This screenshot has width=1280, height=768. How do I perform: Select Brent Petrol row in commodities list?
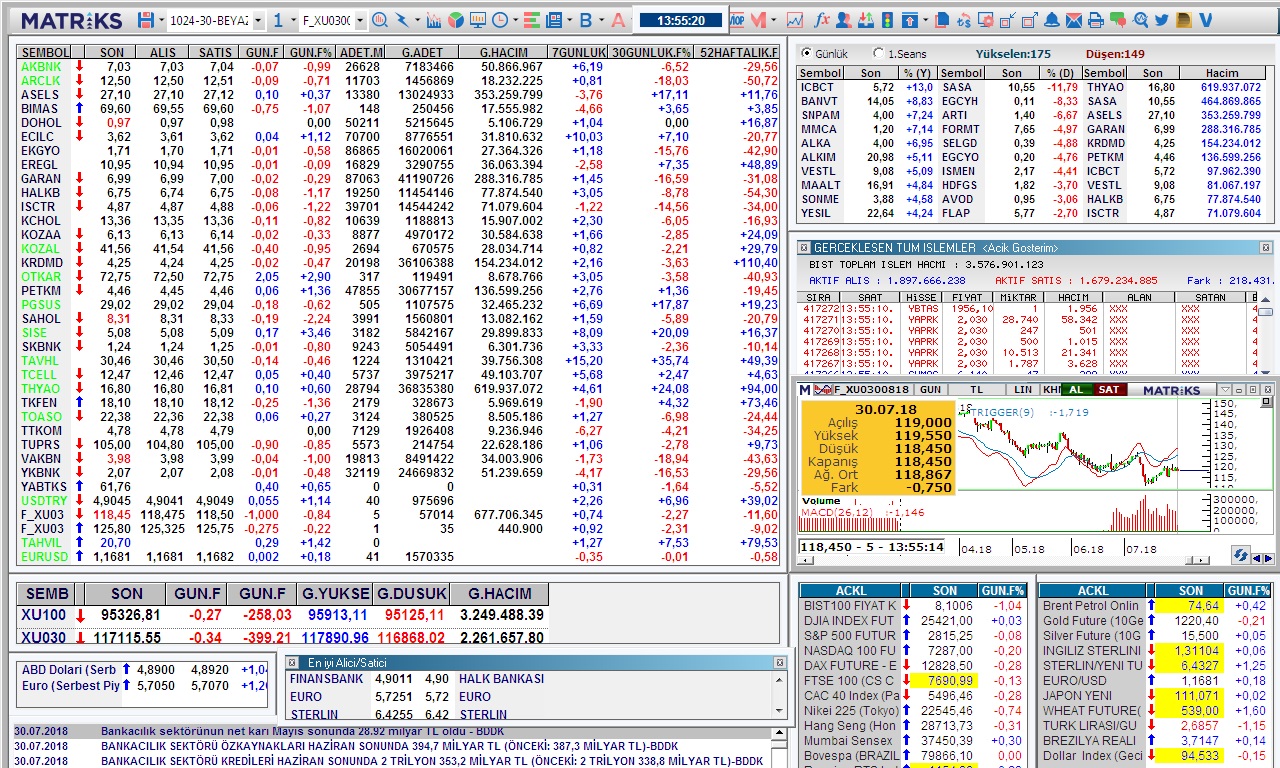tap(1155, 605)
